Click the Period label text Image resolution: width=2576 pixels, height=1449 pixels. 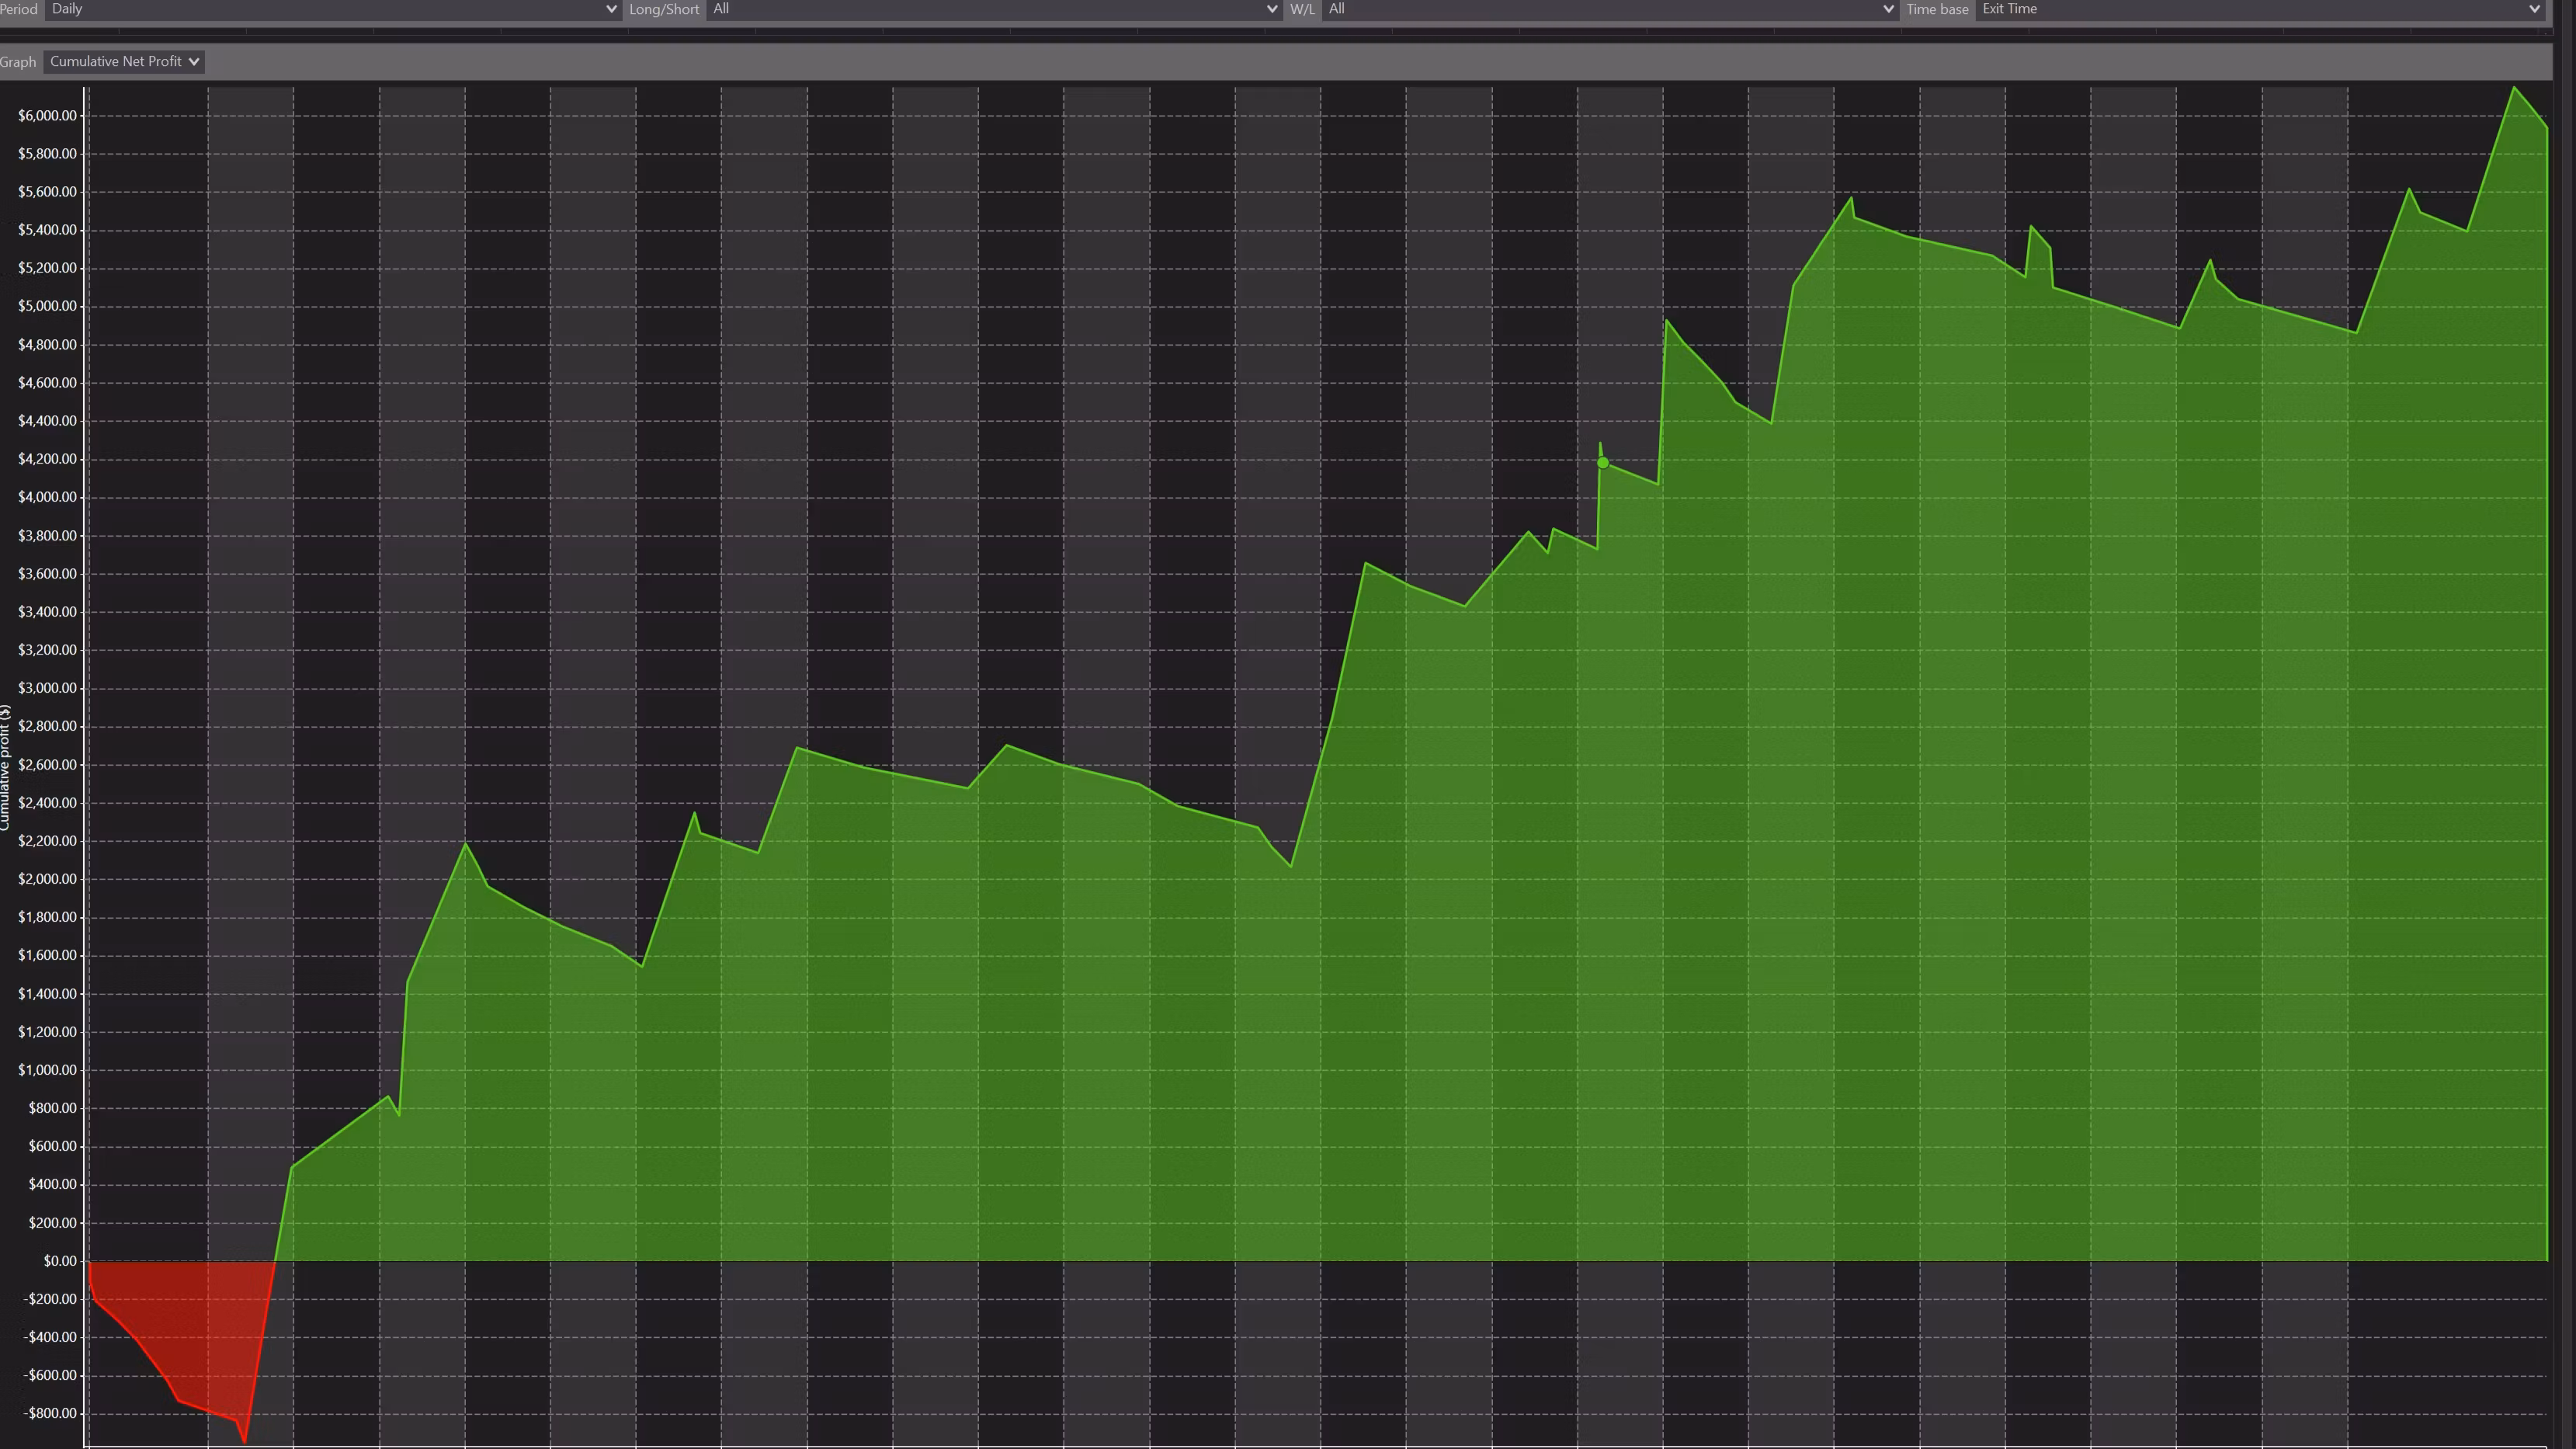click(18, 9)
